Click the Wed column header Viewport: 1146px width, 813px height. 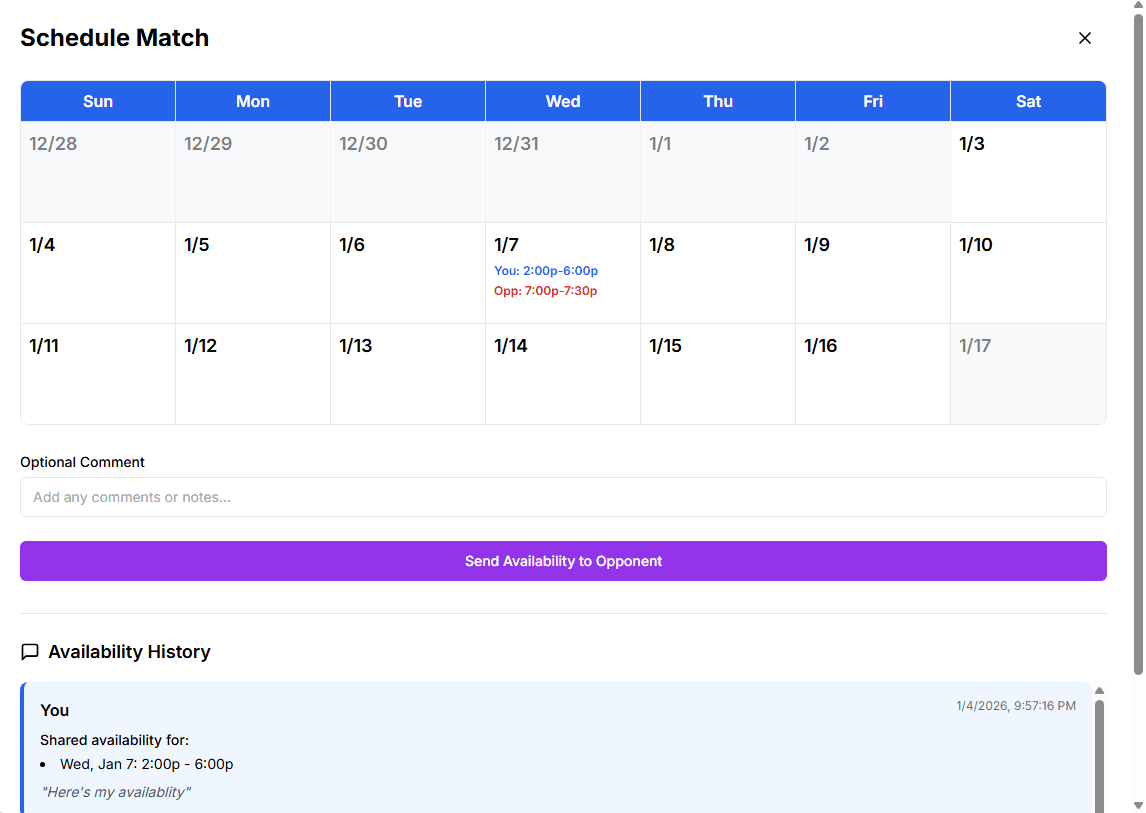pyautogui.click(x=563, y=101)
